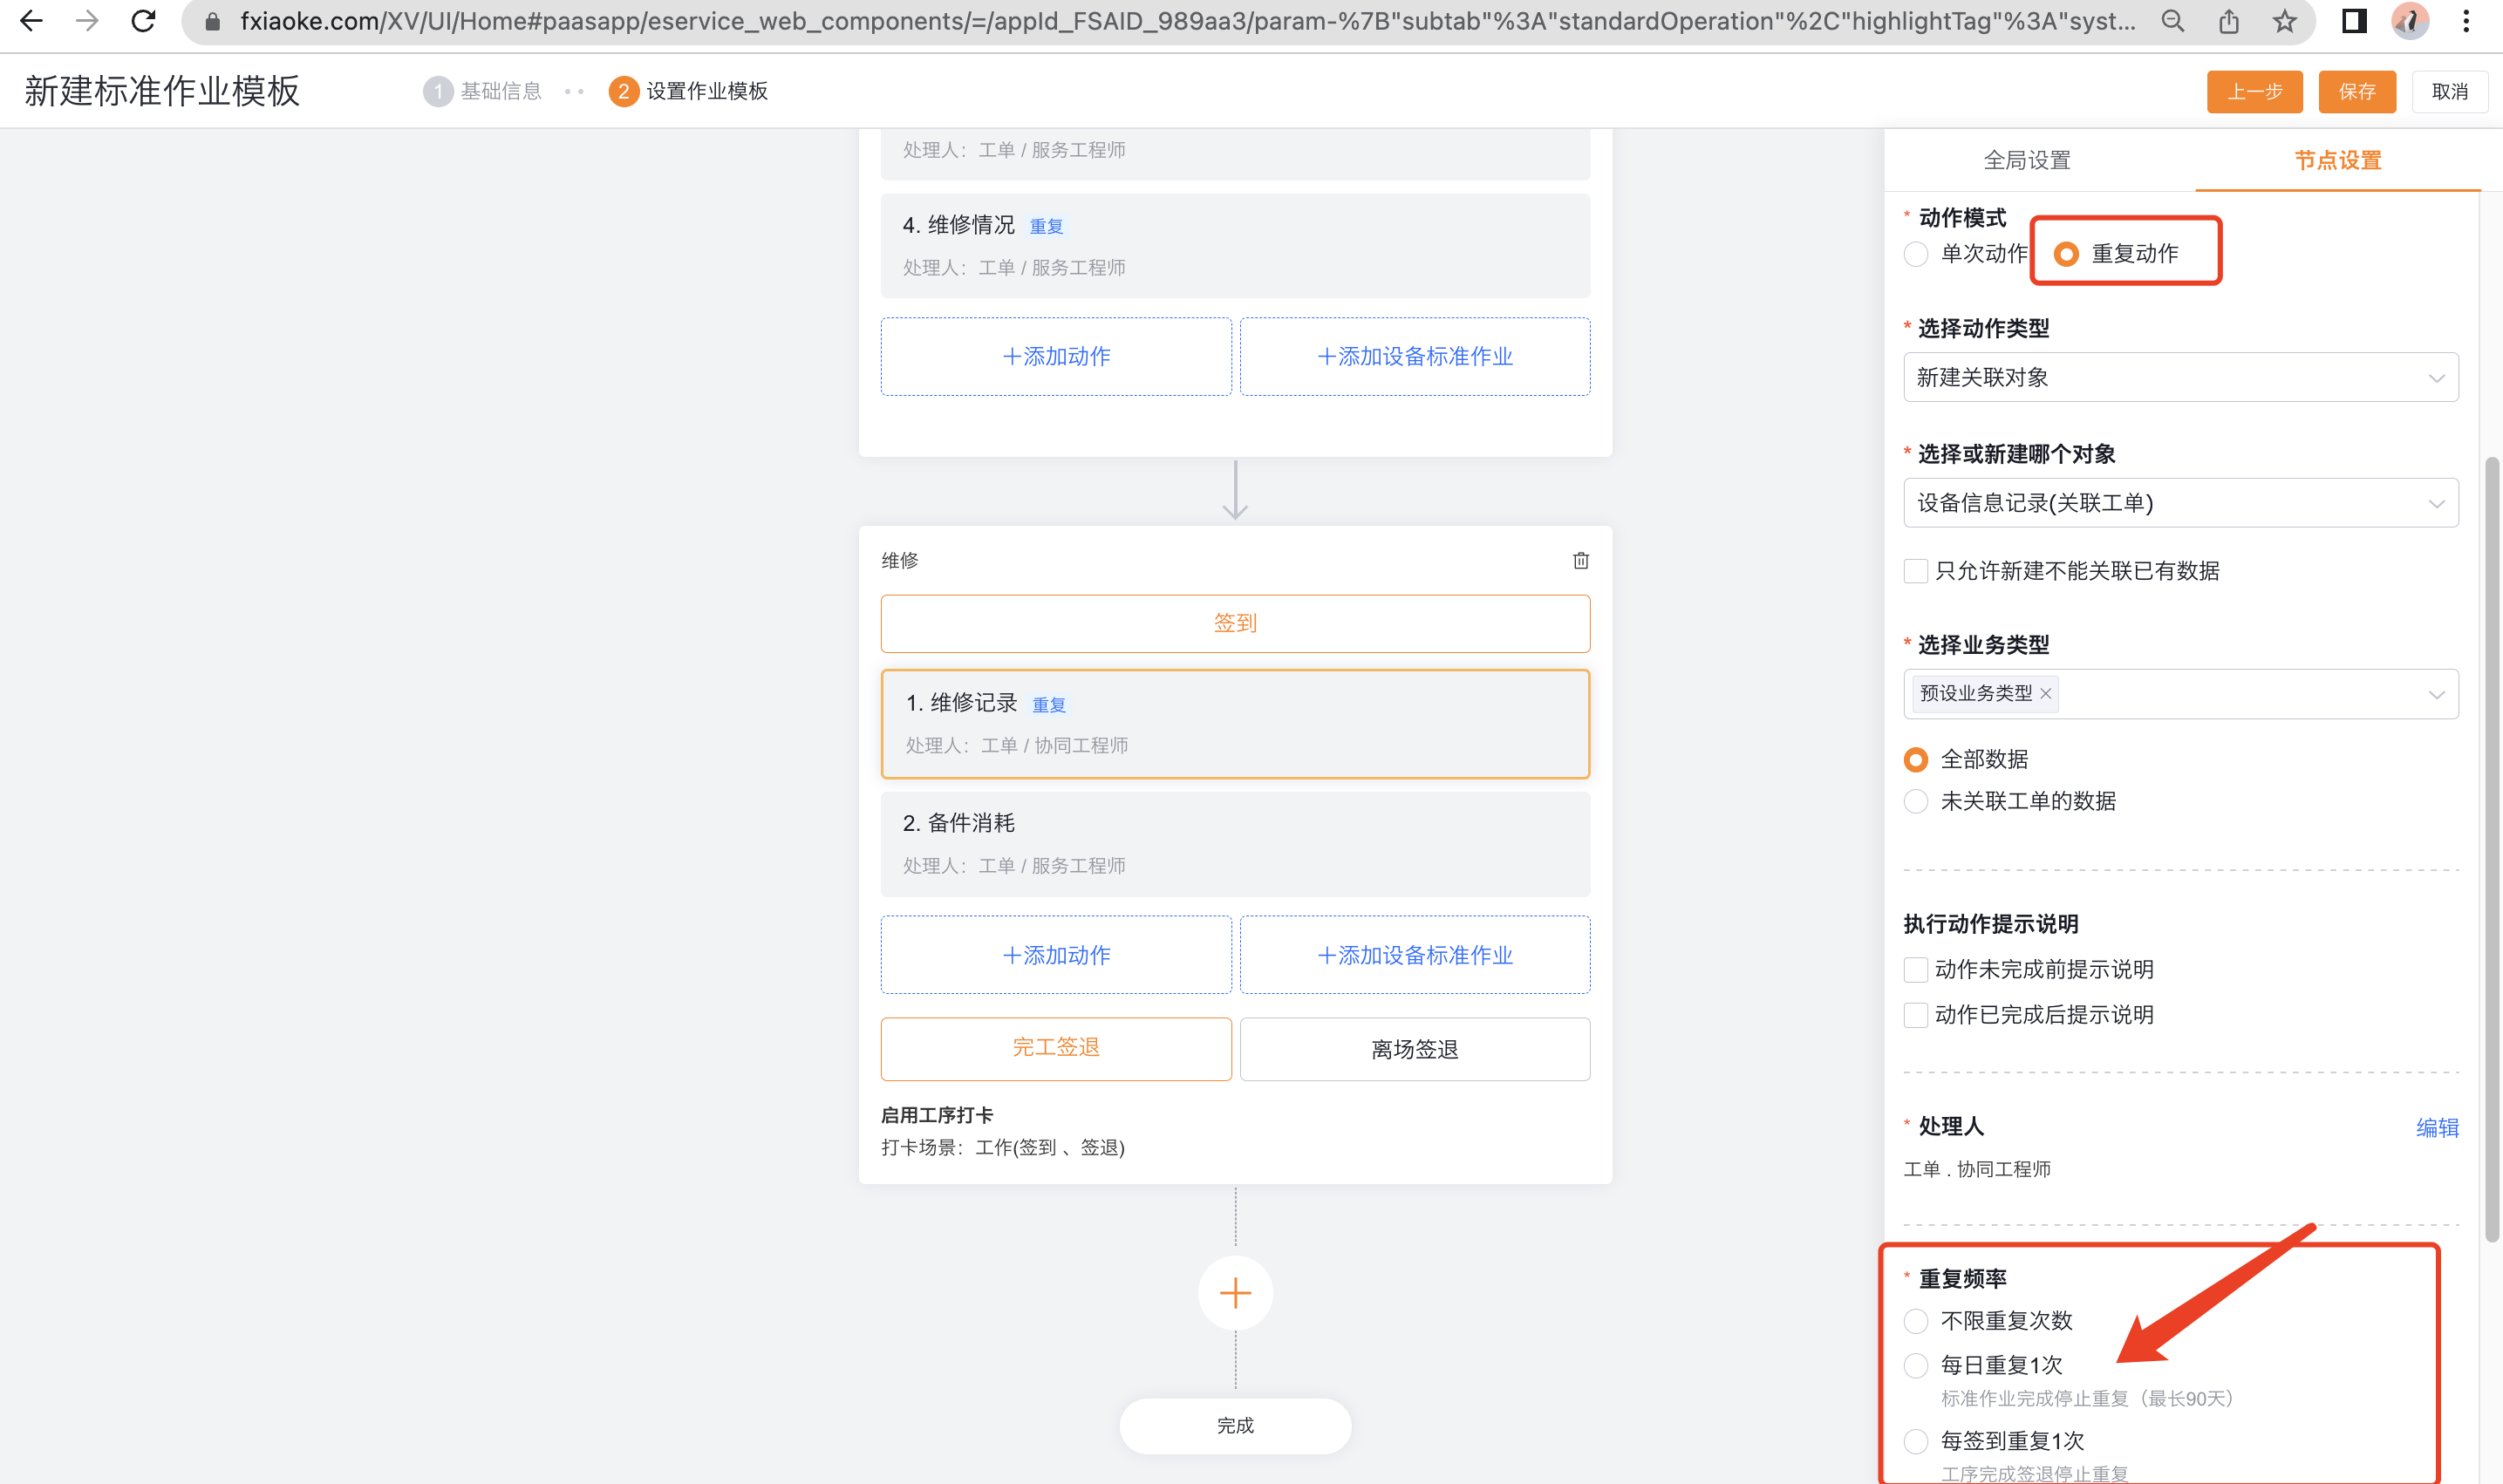Check 只允许新建不能关联已有数据
The image size is (2503, 1484).
click(1915, 570)
